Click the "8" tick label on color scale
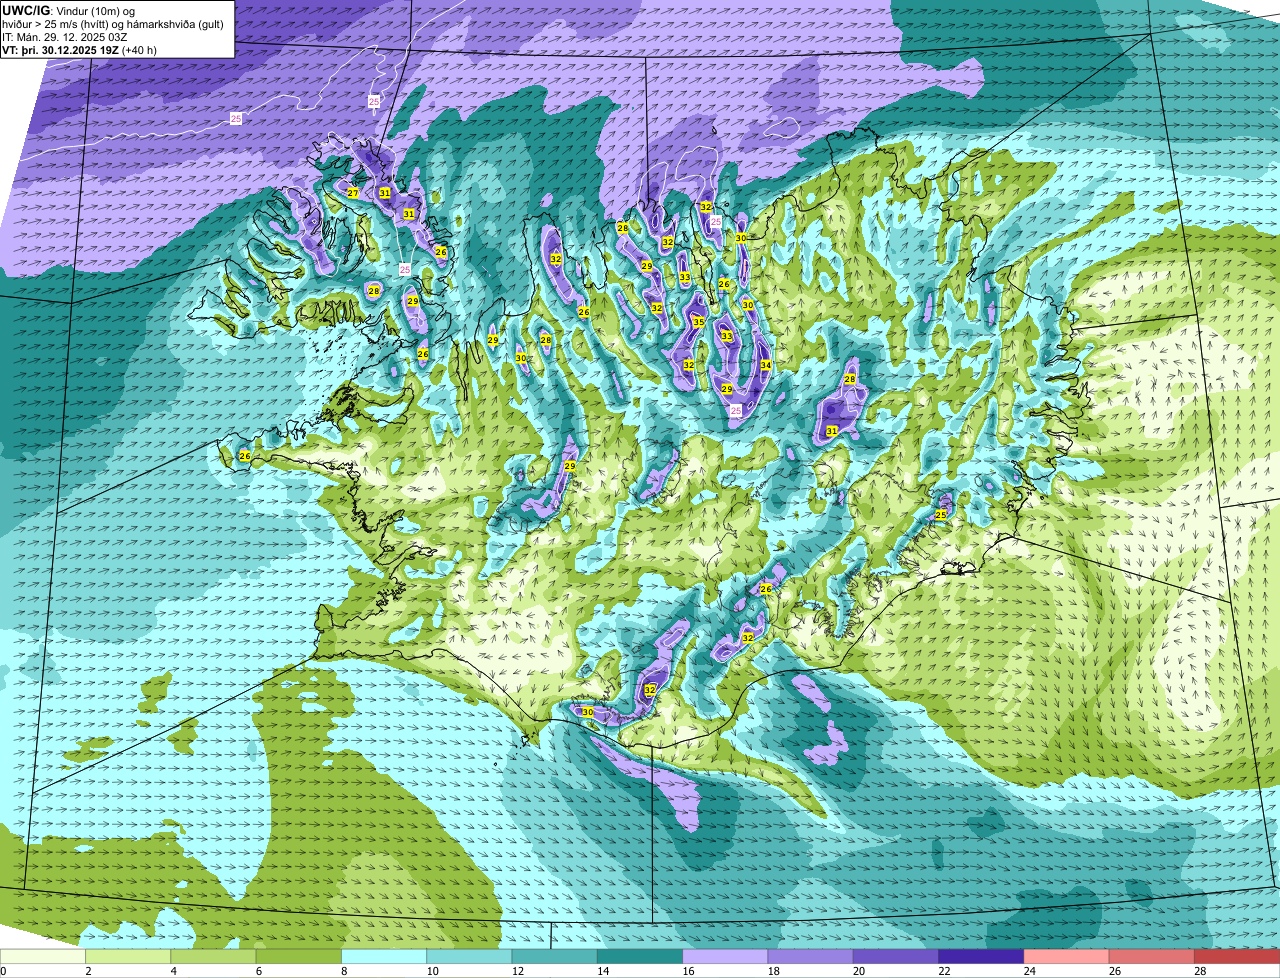This screenshot has width=1280, height=978. coord(342,971)
